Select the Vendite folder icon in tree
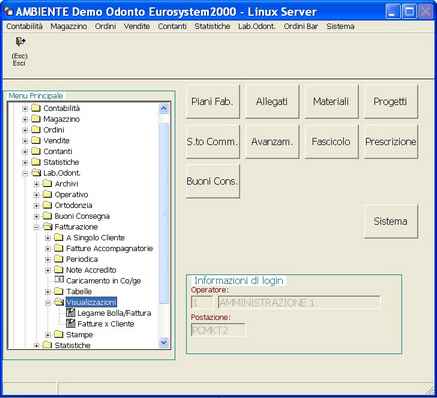The width and height of the screenshot is (437, 398). (x=35, y=140)
